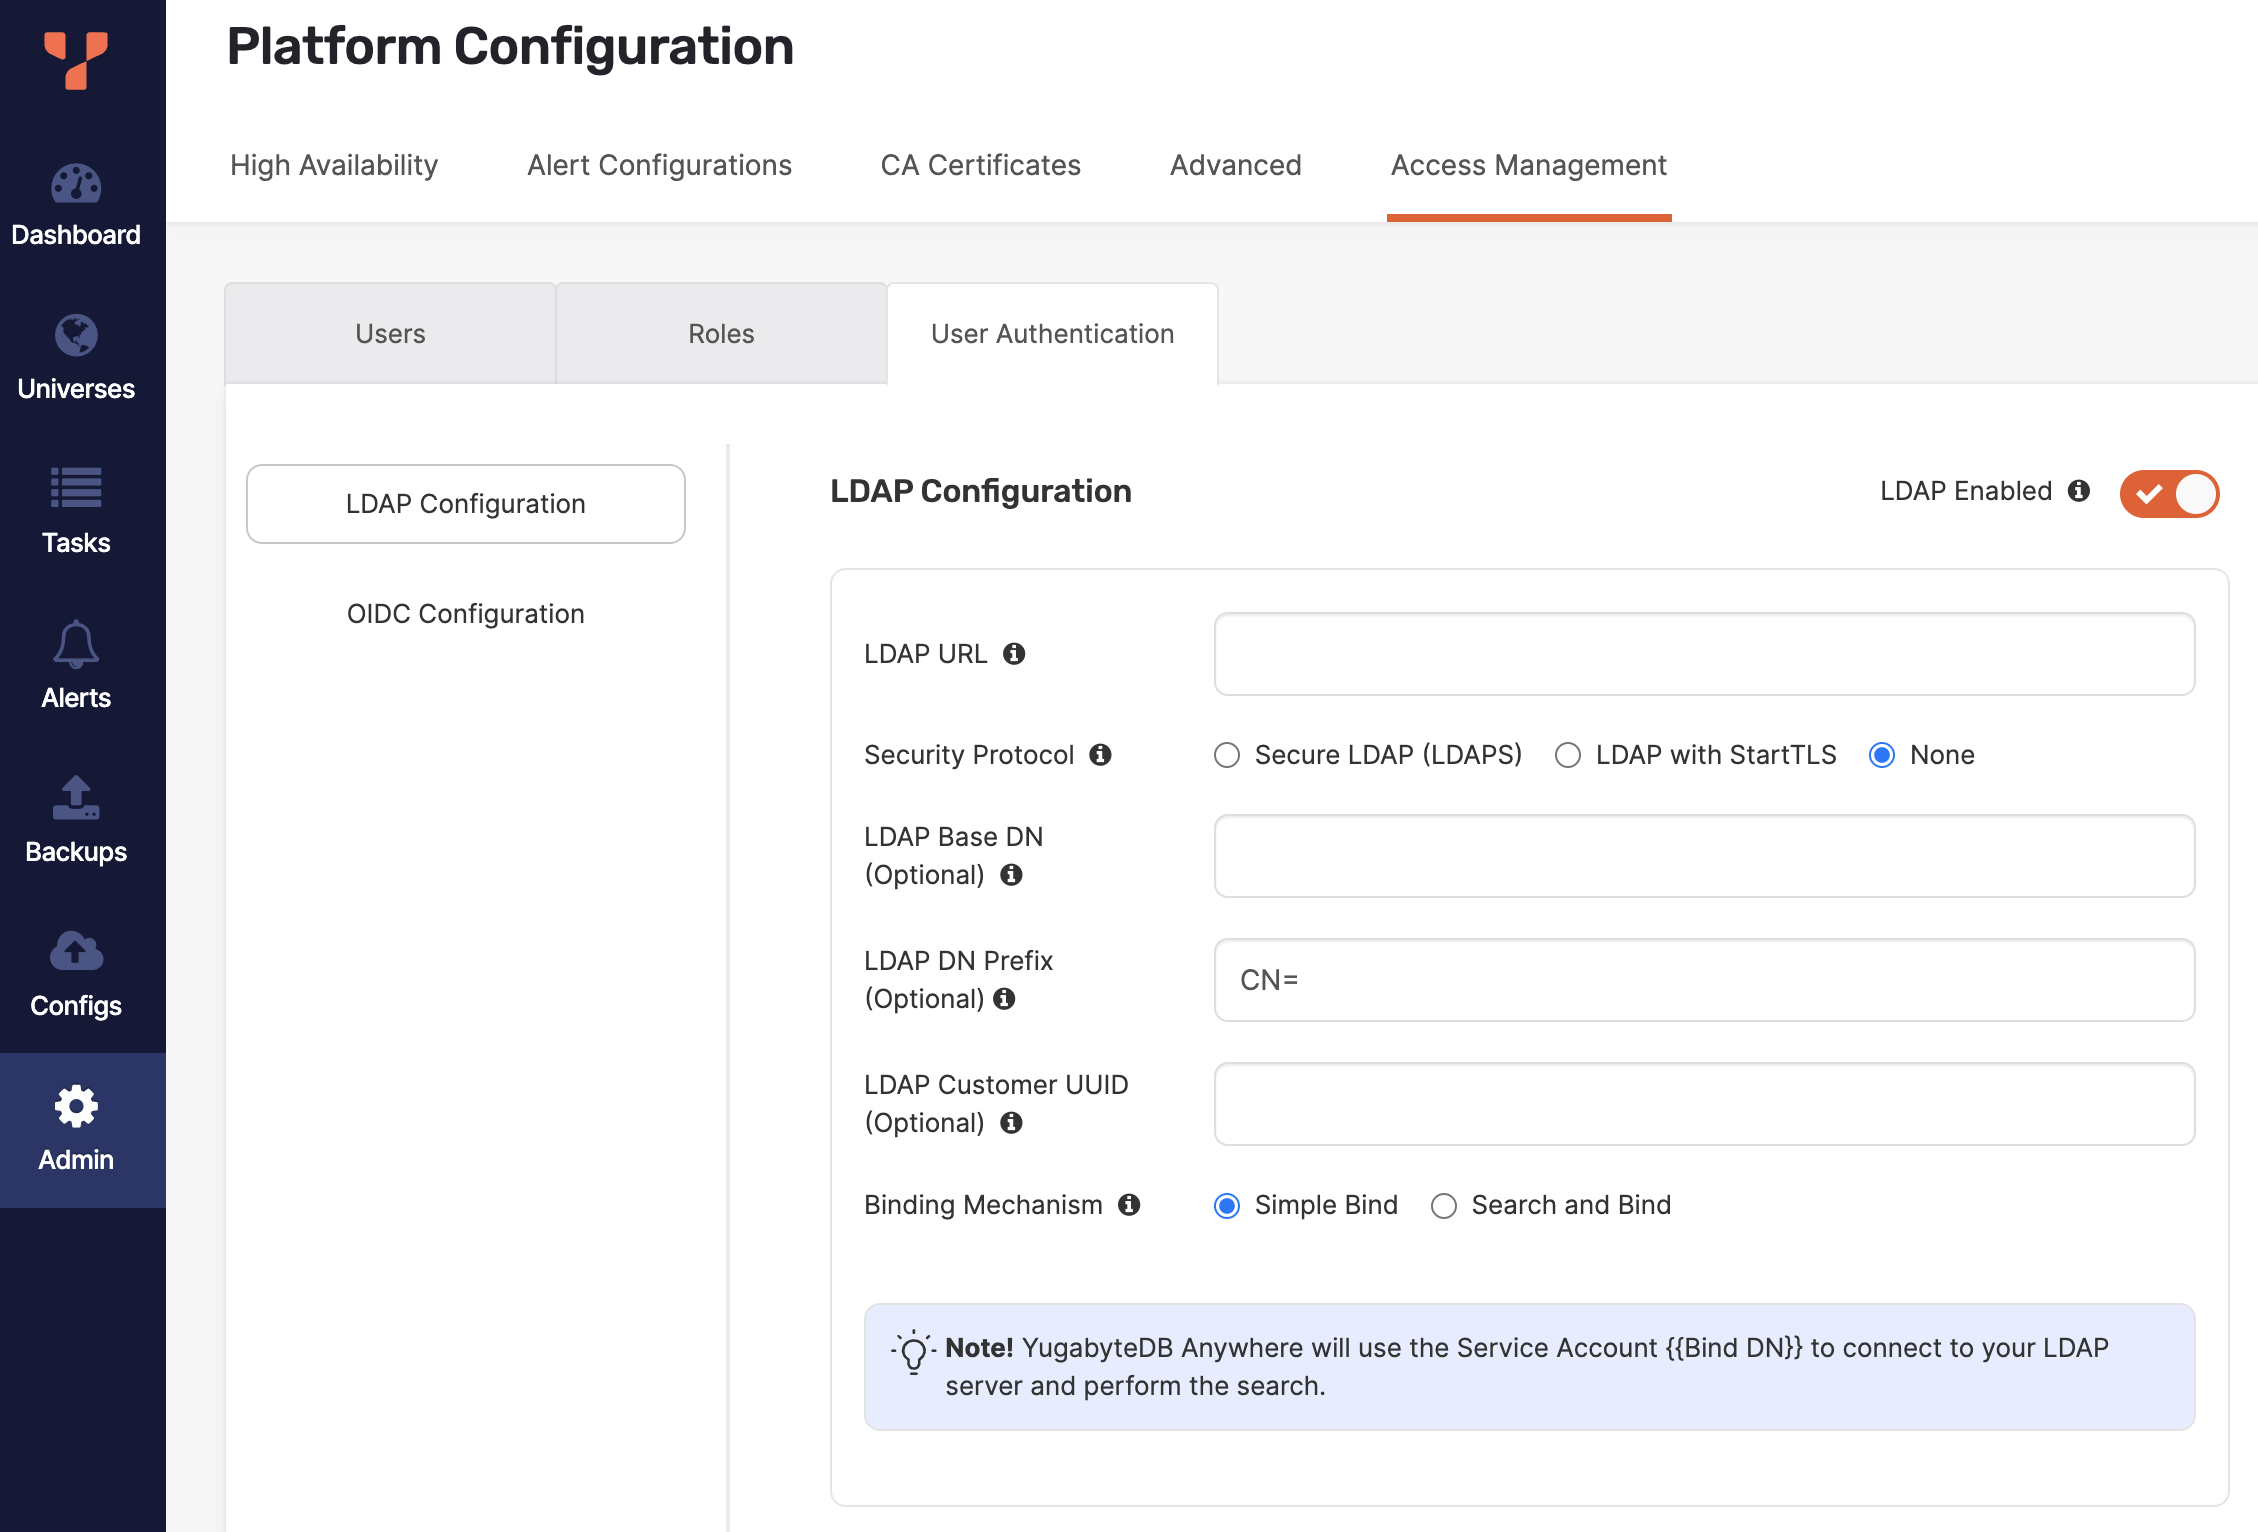The height and width of the screenshot is (1532, 2258).
Task: Select LDAP Configuration in the left panel
Action: click(x=465, y=503)
